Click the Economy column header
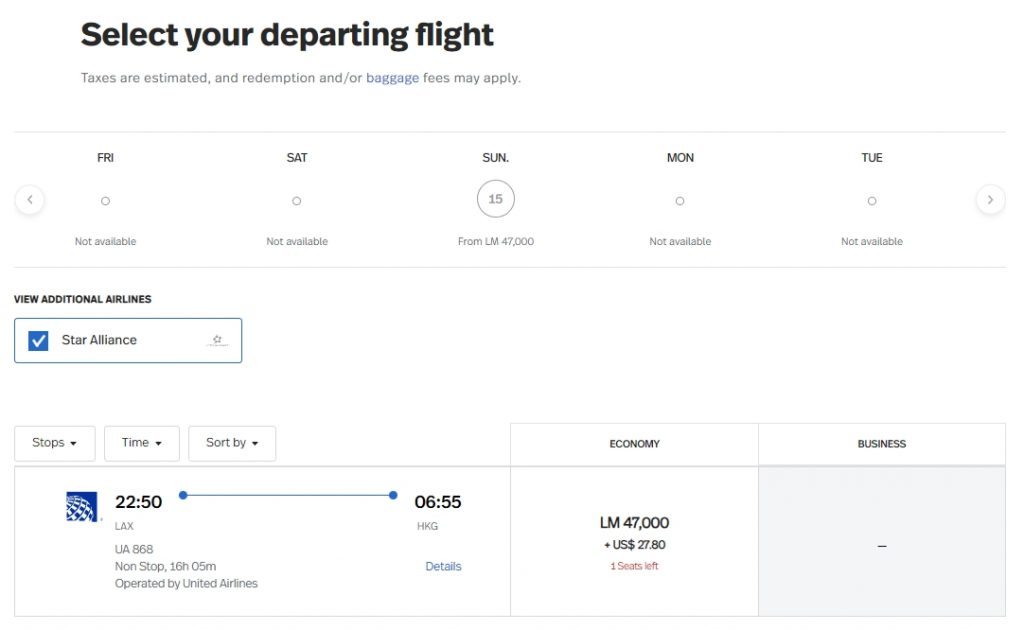The image size is (1024, 630). click(x=634, y=444)
